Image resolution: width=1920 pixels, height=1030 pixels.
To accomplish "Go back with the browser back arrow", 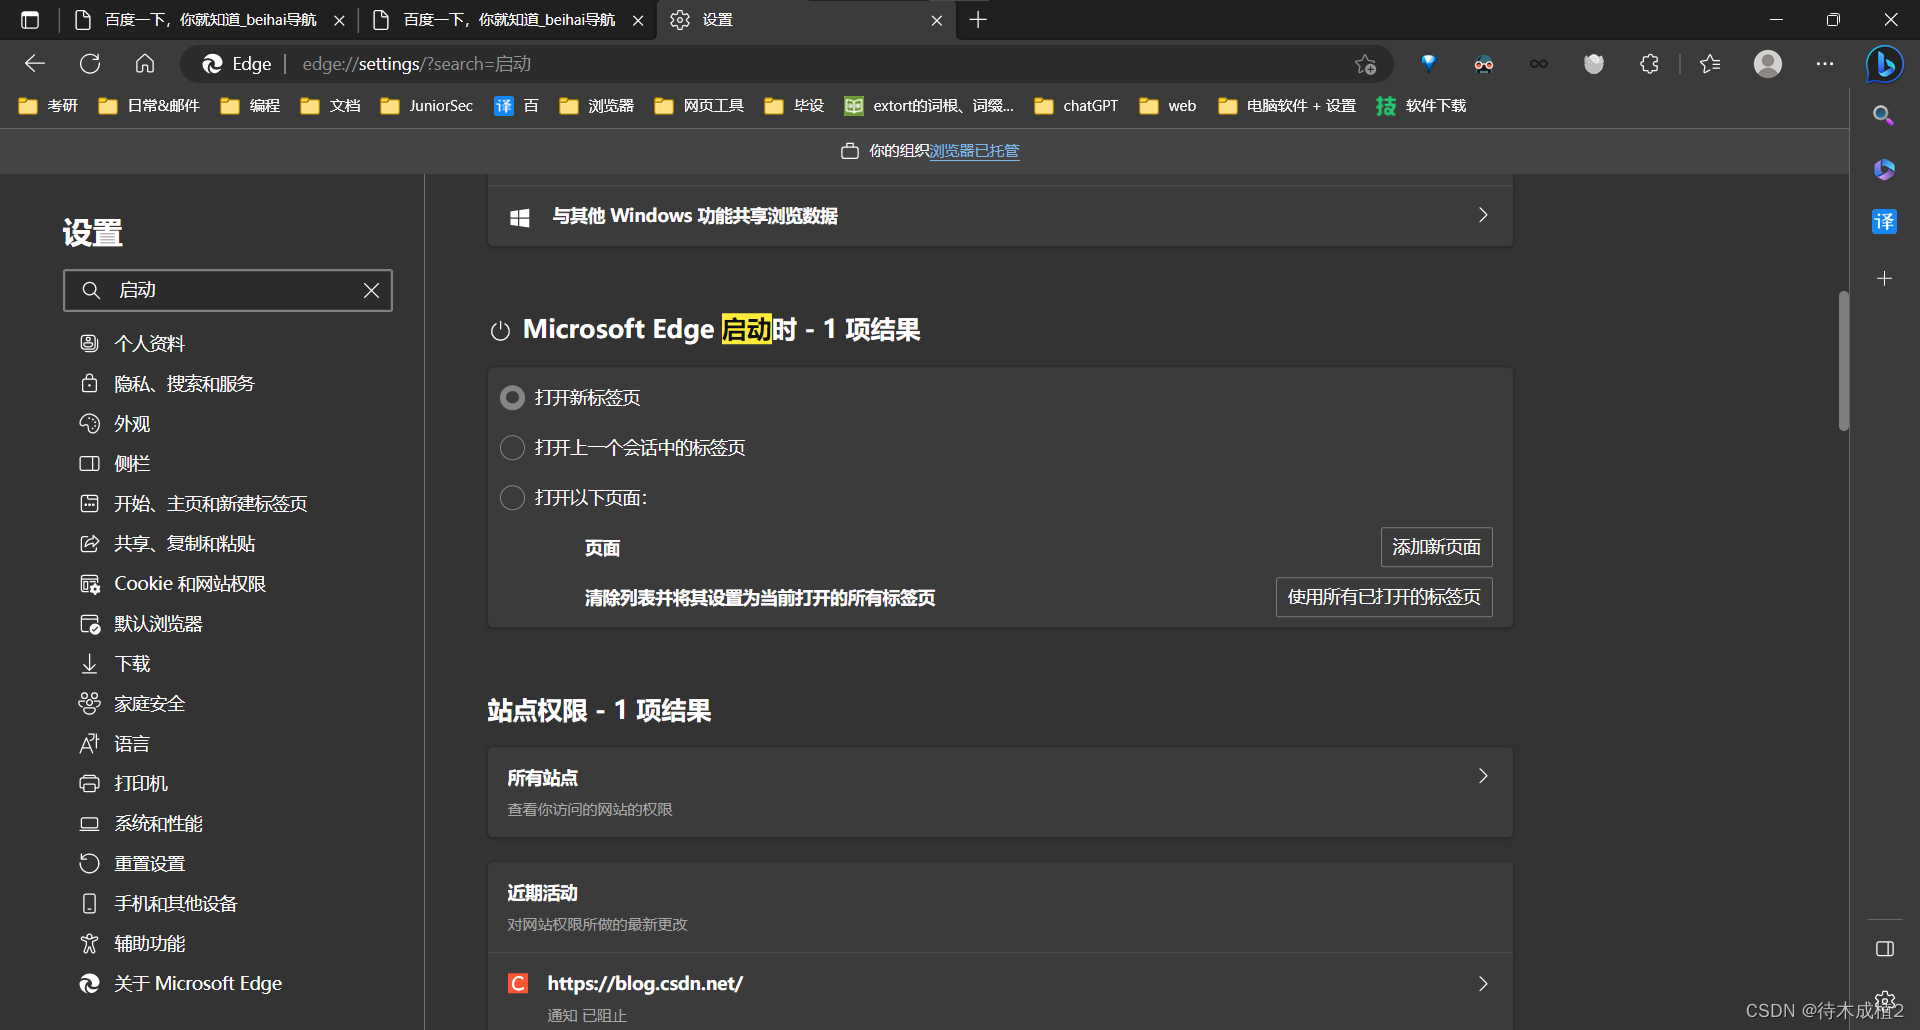I will pos(35,64).
